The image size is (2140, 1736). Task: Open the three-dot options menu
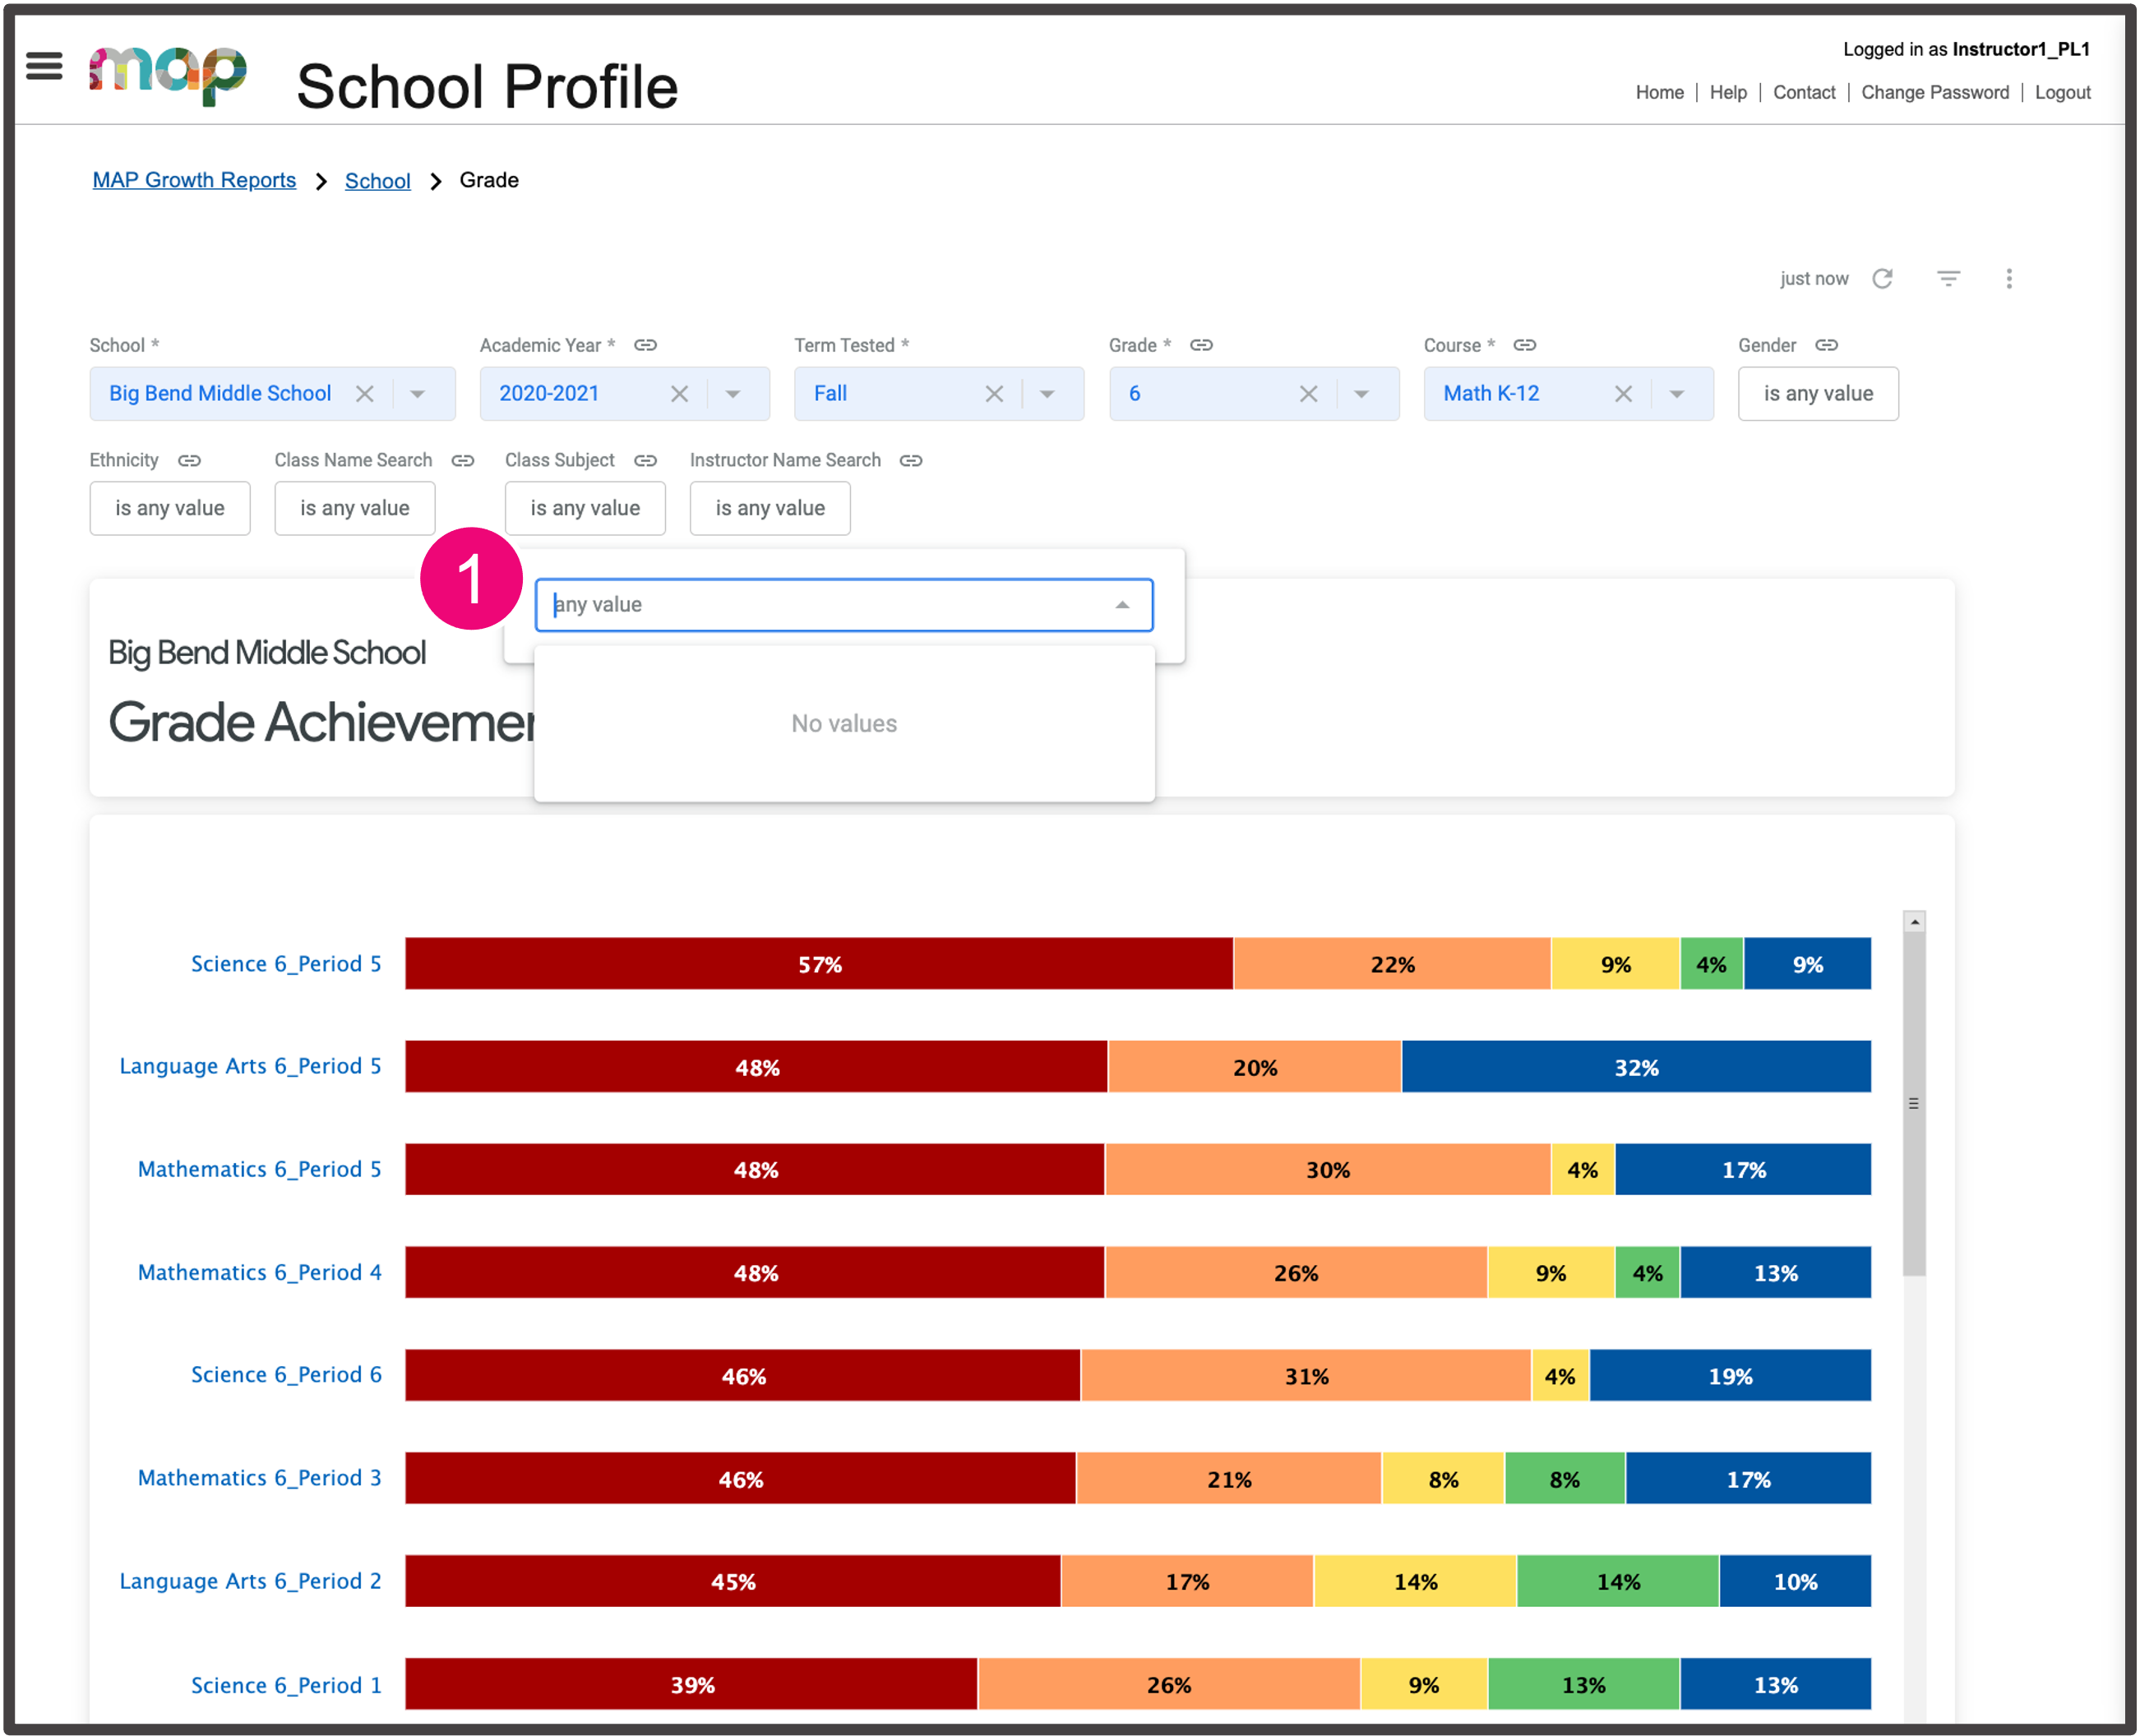pyautogui.click(x=2009, y=279)
